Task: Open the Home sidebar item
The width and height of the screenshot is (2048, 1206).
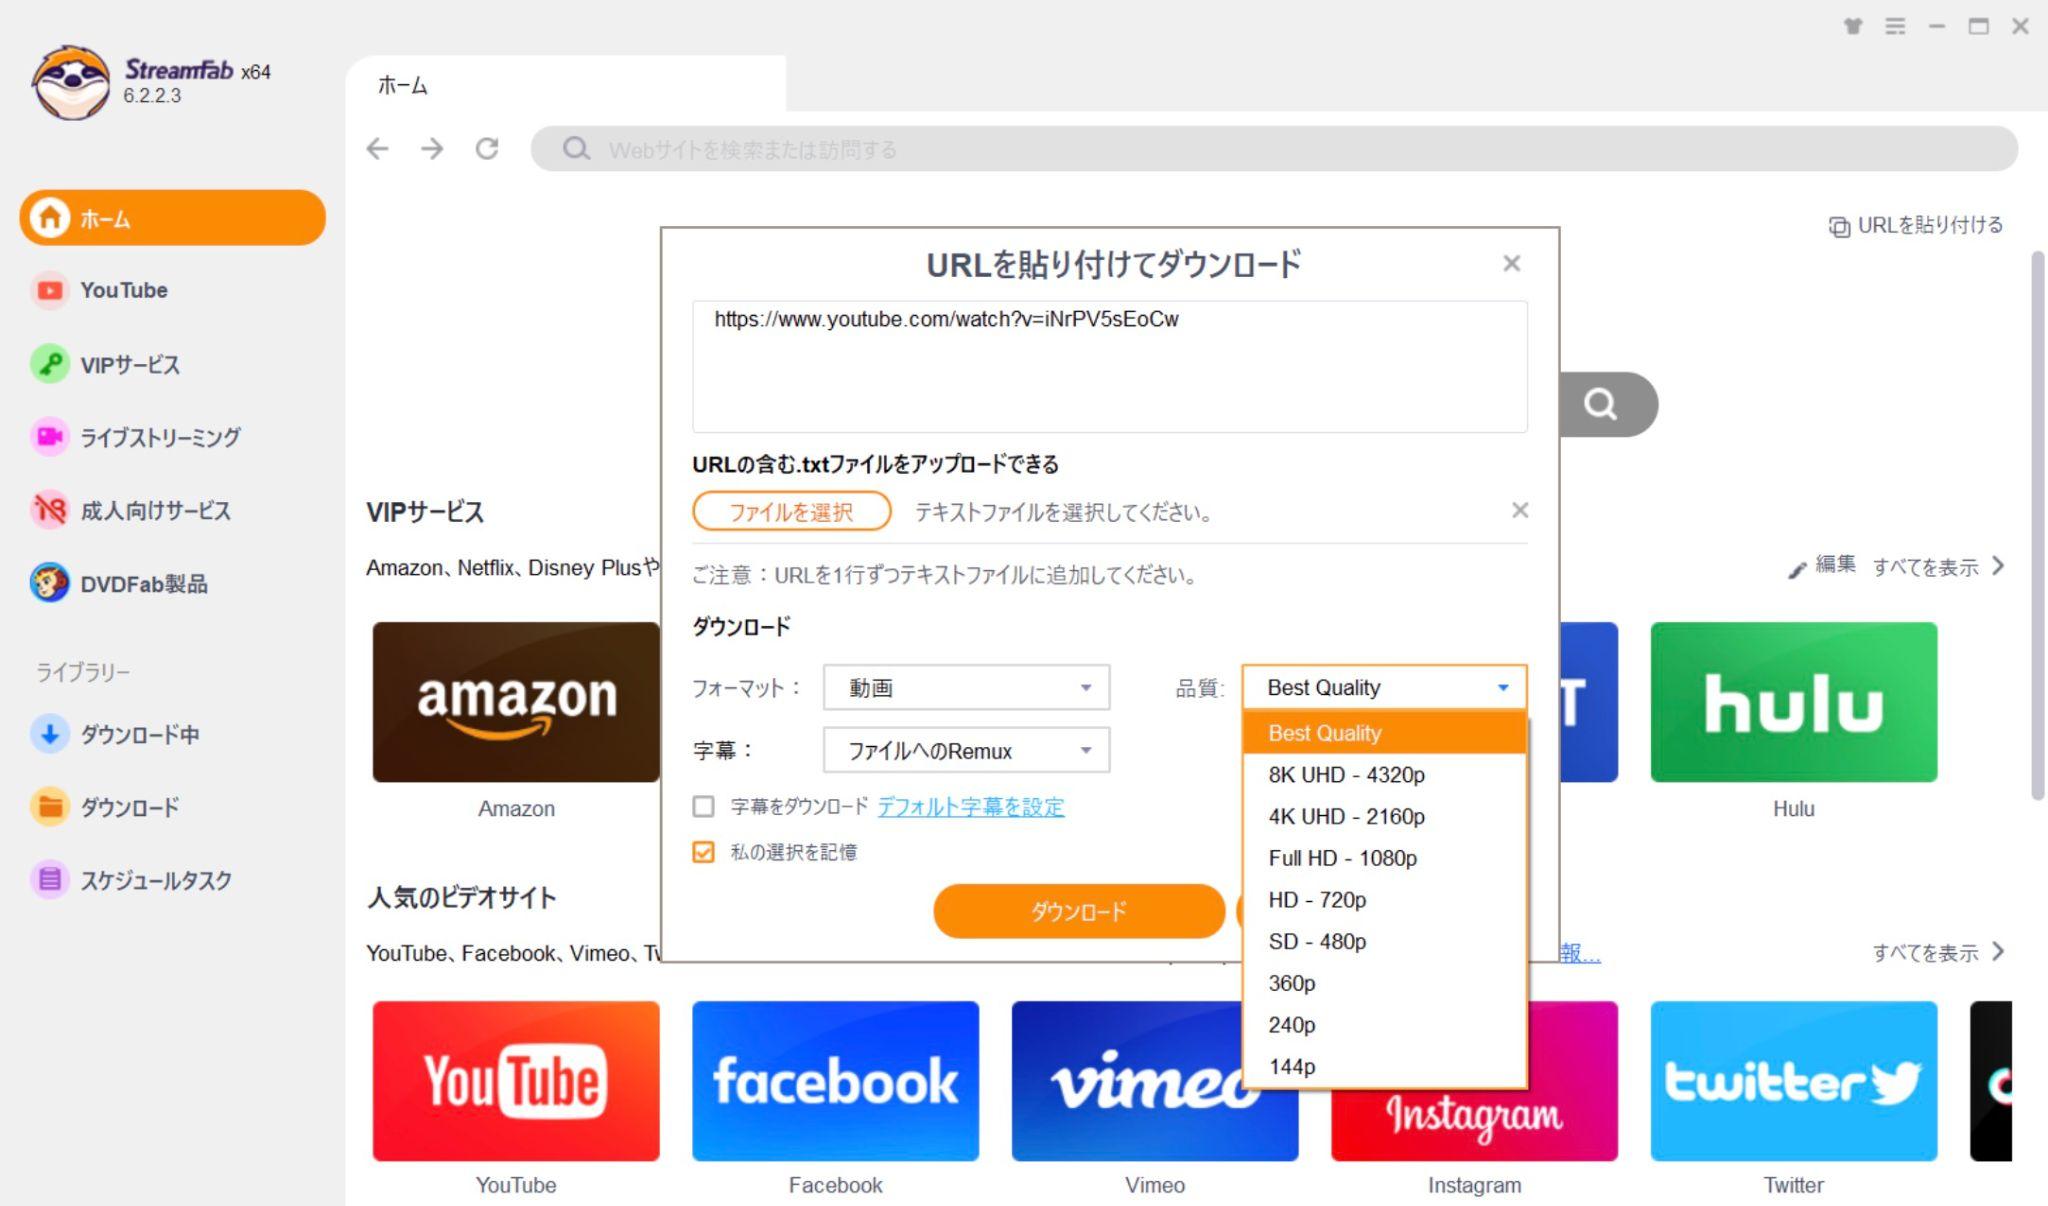Action: coord(172,218)
